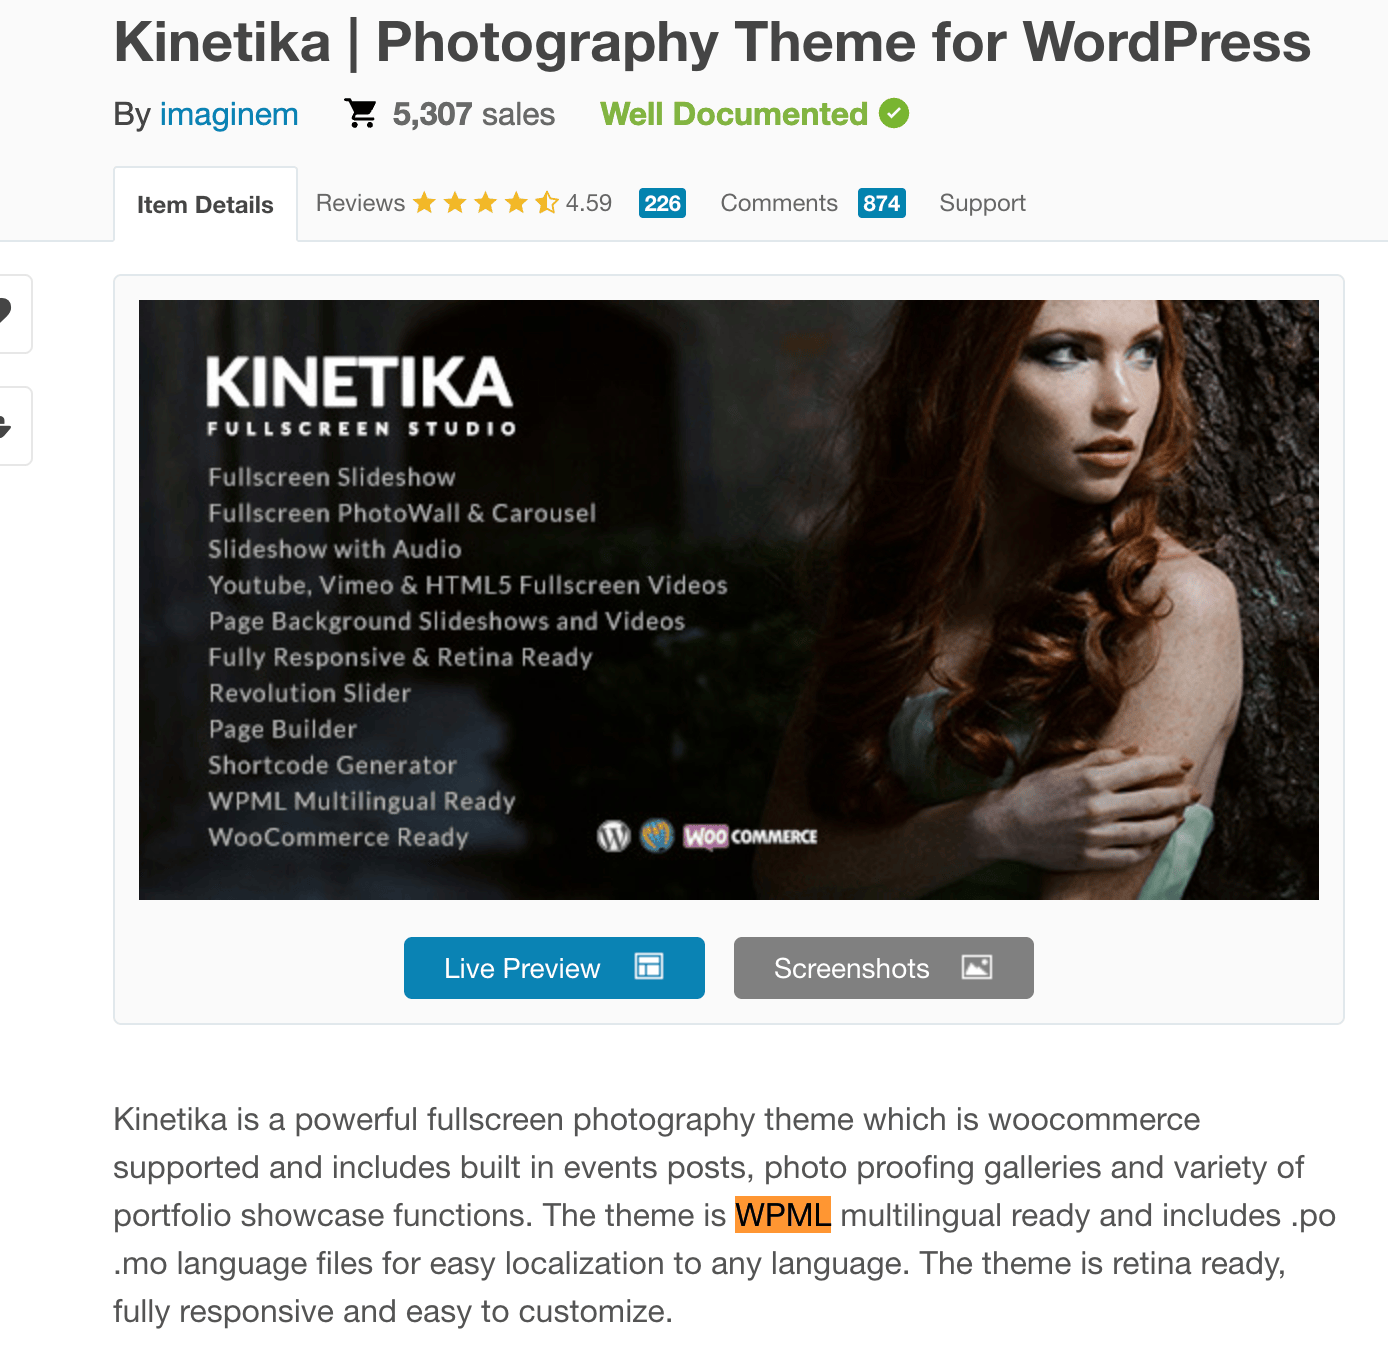
Task: Click the Kinetika preview banner image
Action: (729, 600)
